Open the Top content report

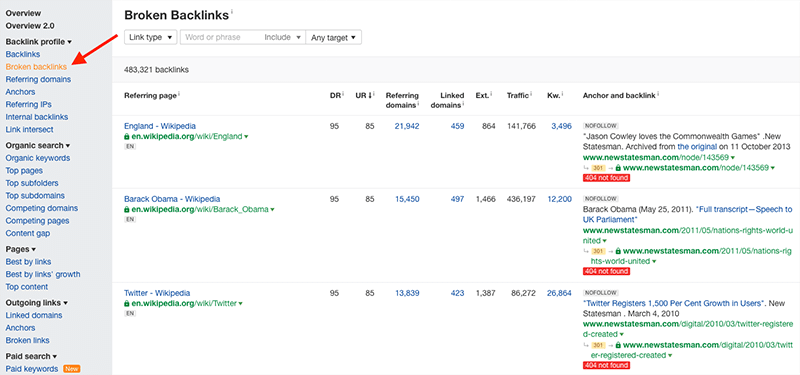pos(27,287)
